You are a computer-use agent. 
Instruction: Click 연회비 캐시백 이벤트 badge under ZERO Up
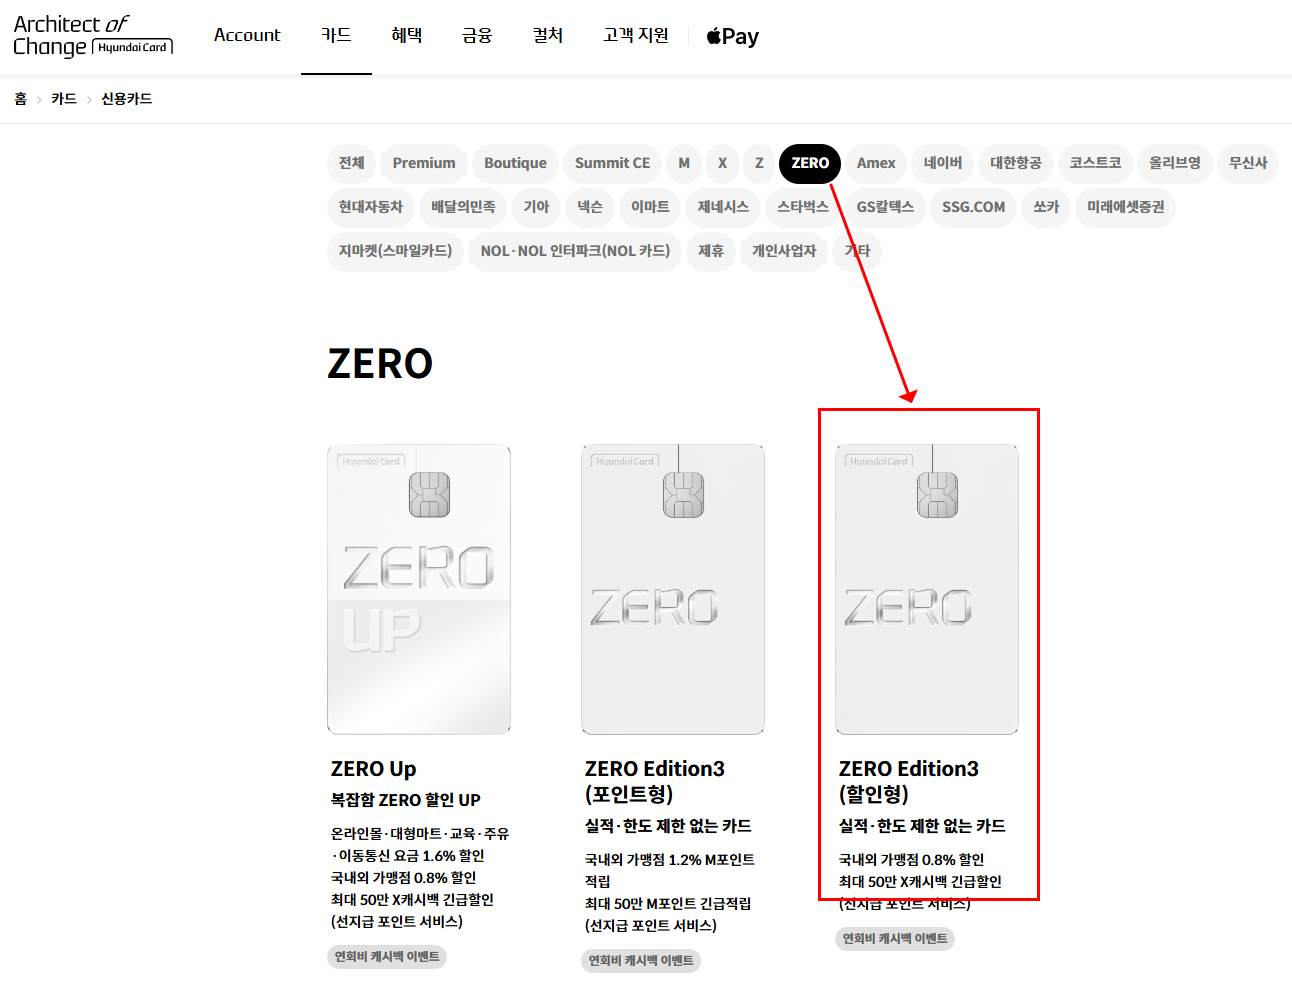[x=387, y=957]
